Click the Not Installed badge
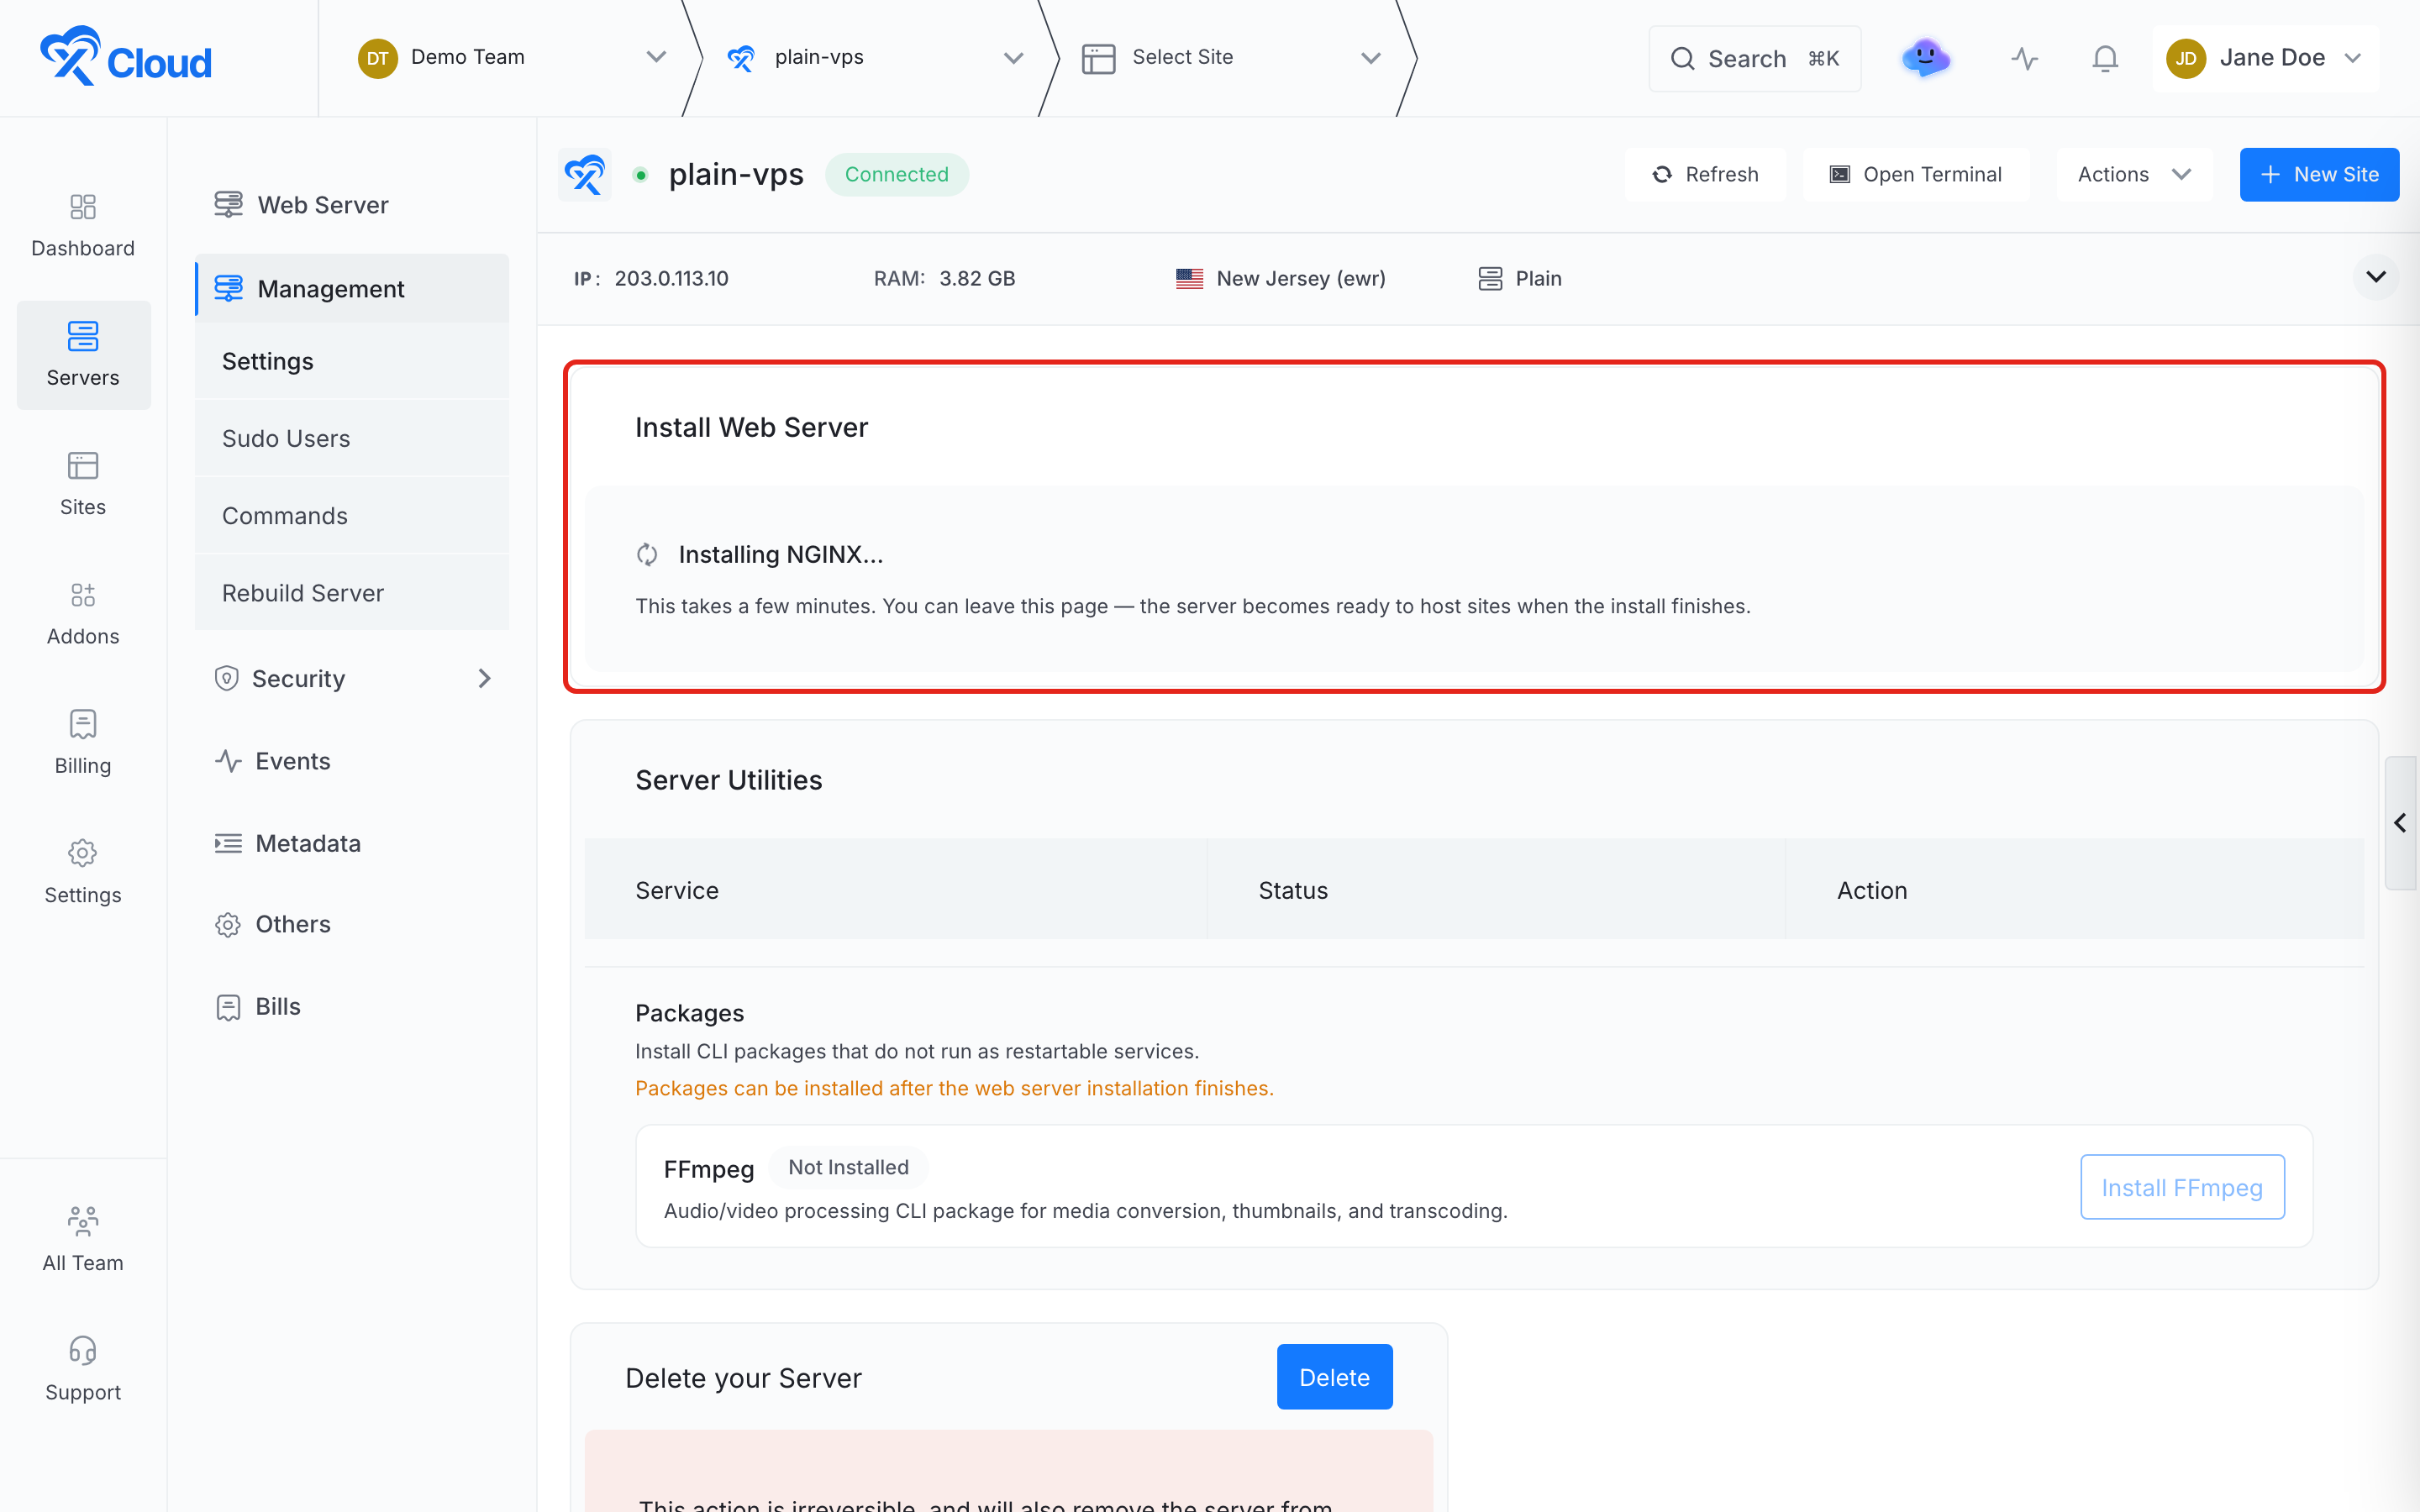Screen dimensions: 2420x1512 coord(848,1167)
